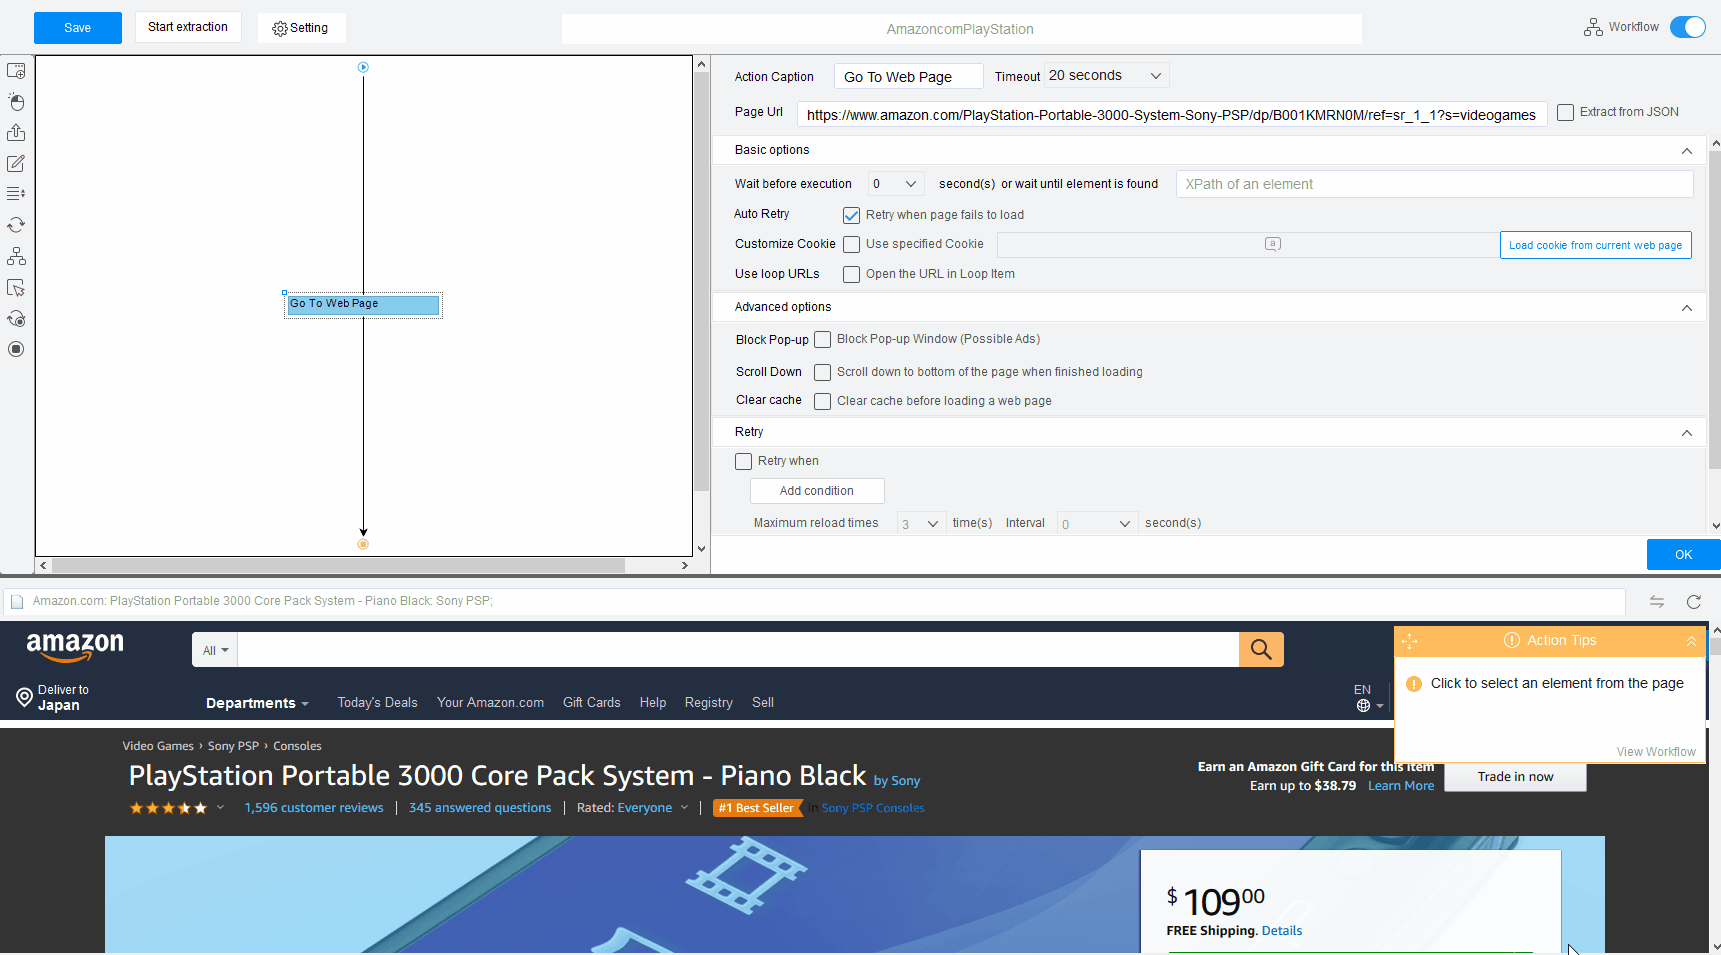
Task: Collapse the Basic options section
Action: click(x=1687, y=151)
